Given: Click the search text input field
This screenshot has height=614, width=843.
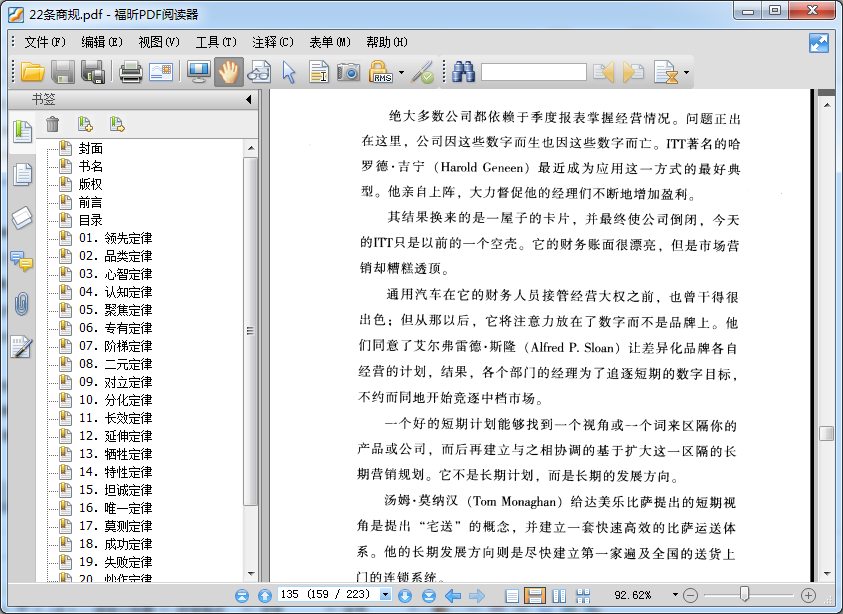Looking at the screenshot, I should point(533,72).
